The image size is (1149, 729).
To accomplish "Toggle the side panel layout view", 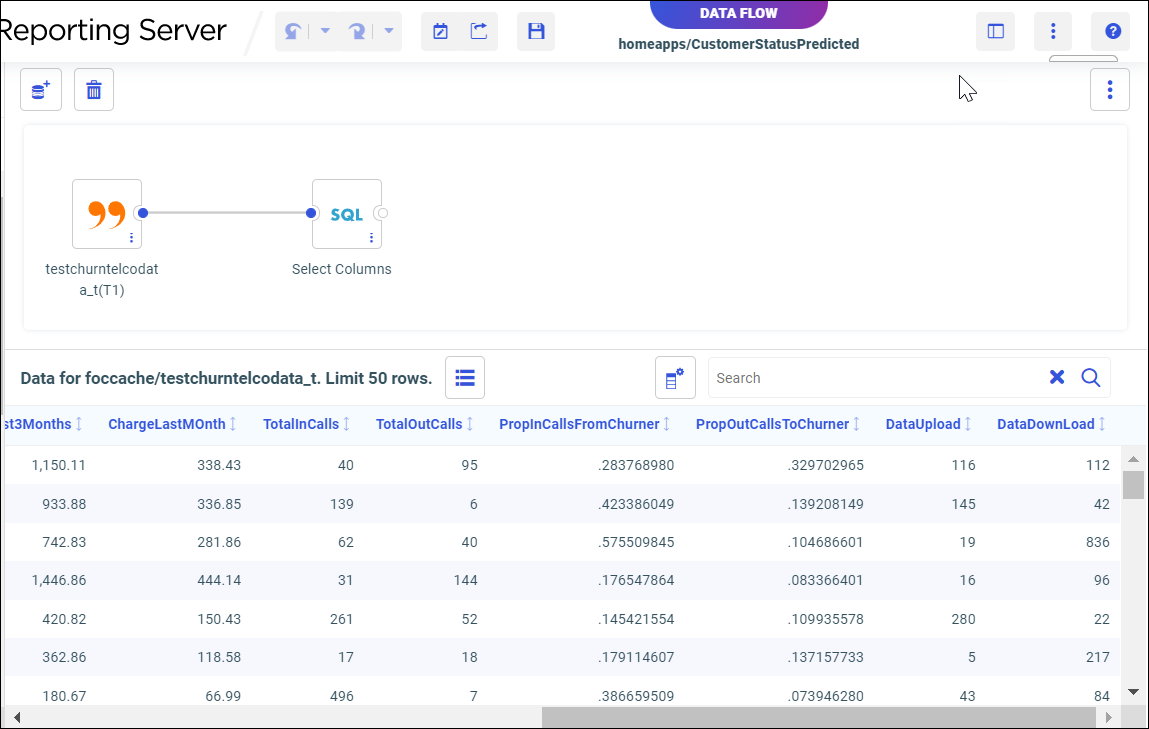I will click(x=995, y=32).
